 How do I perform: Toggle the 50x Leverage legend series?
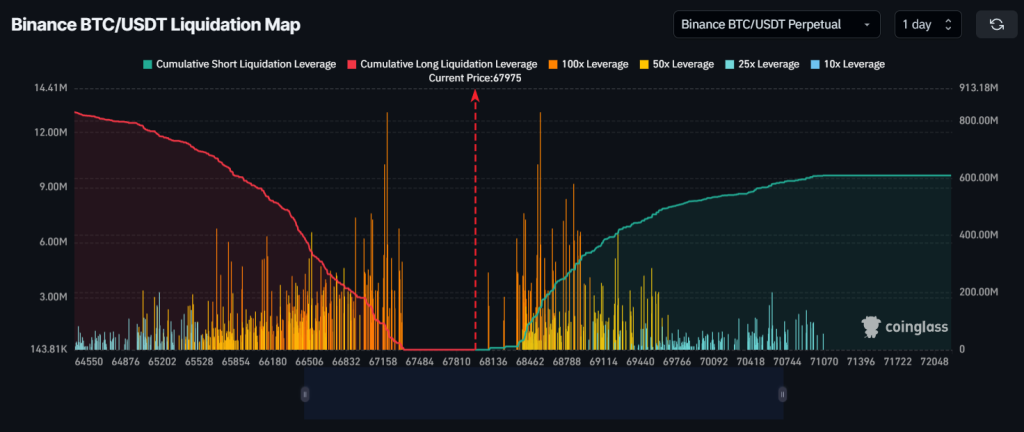pyautogui.click(x=677, y=64)
